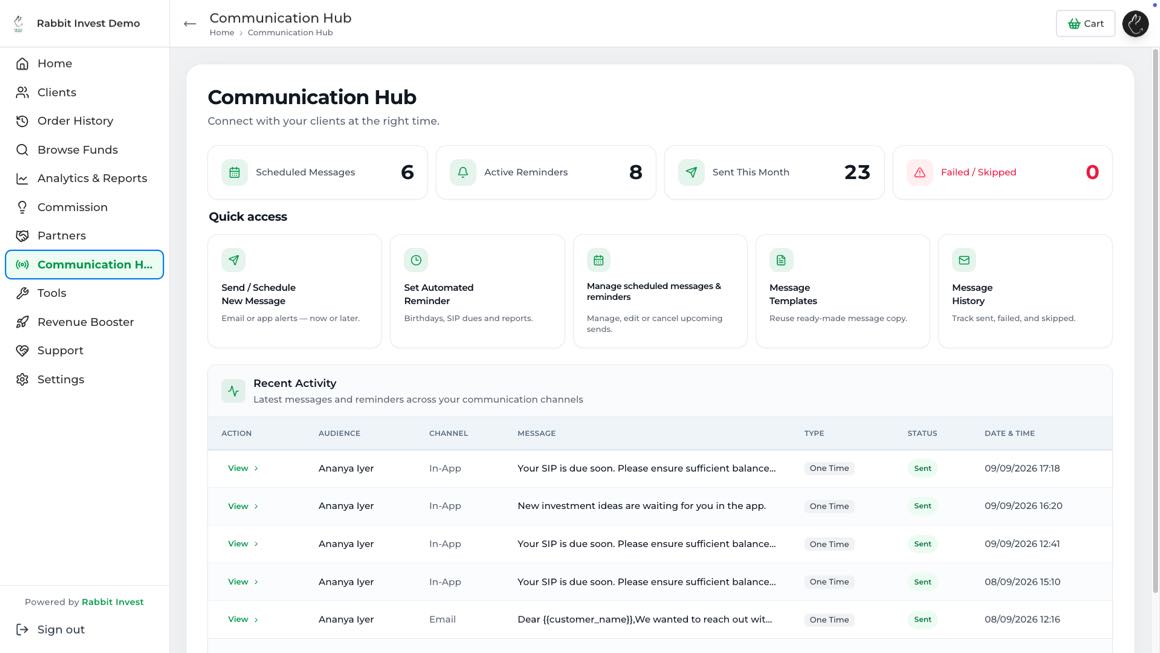Click the Sign out arrow icon
The height and width of the screenshot is (653, 1160).
[x=22, y=629]
